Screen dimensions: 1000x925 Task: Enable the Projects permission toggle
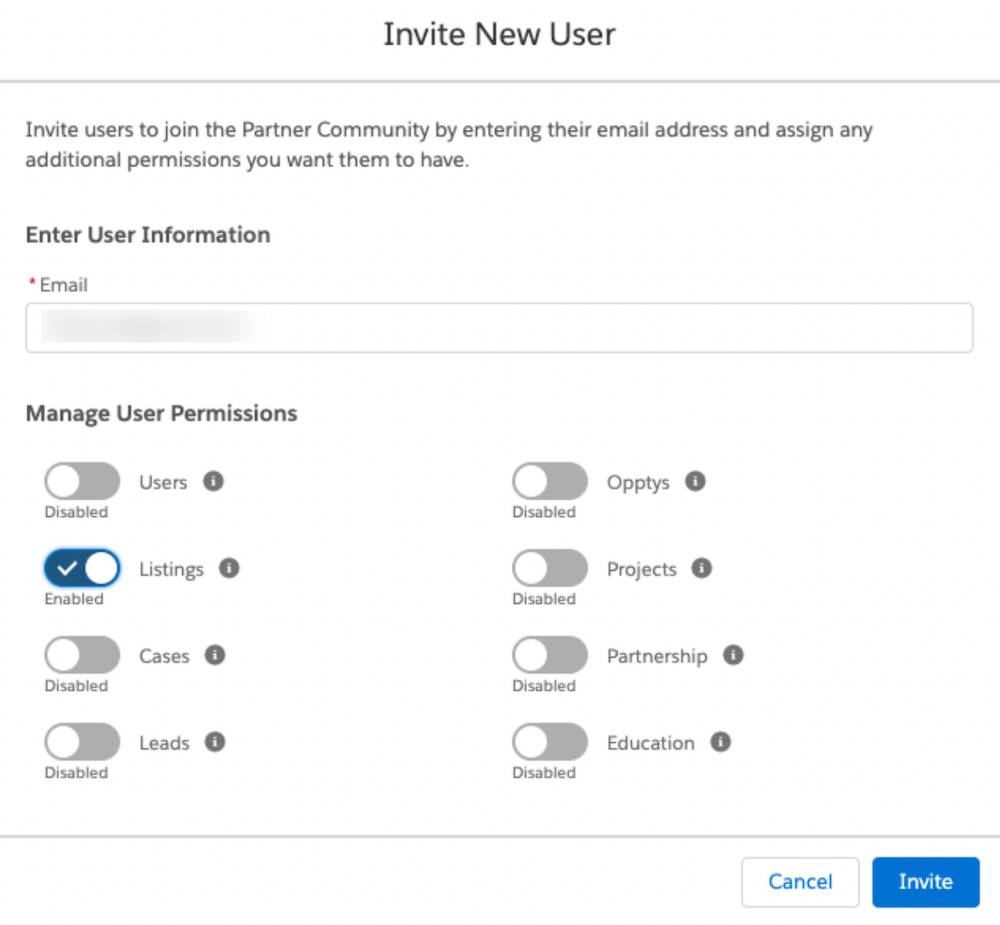point(548,568)
